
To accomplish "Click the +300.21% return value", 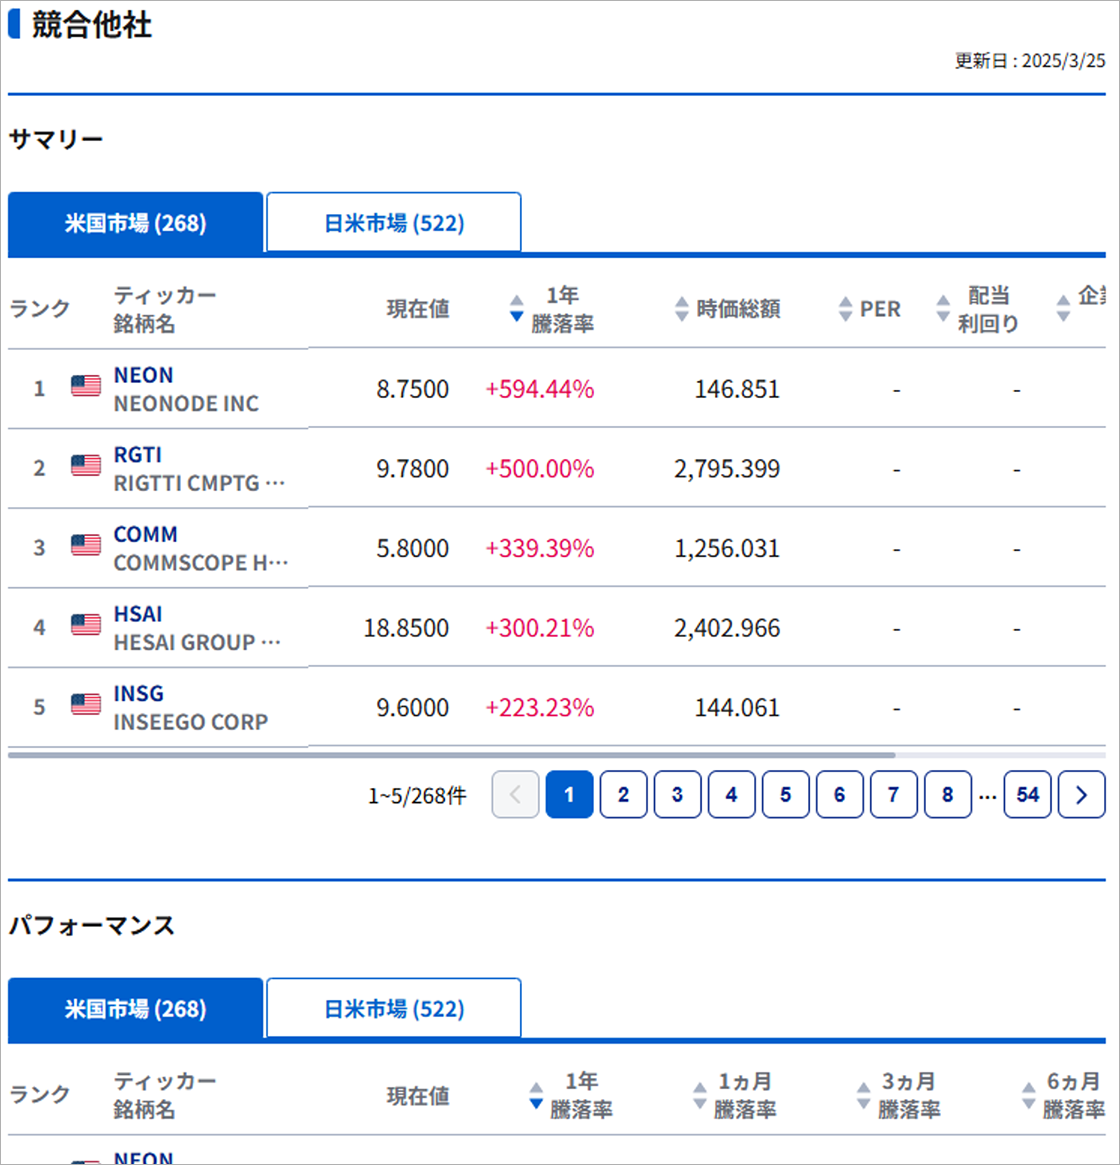I will point(540,628).
